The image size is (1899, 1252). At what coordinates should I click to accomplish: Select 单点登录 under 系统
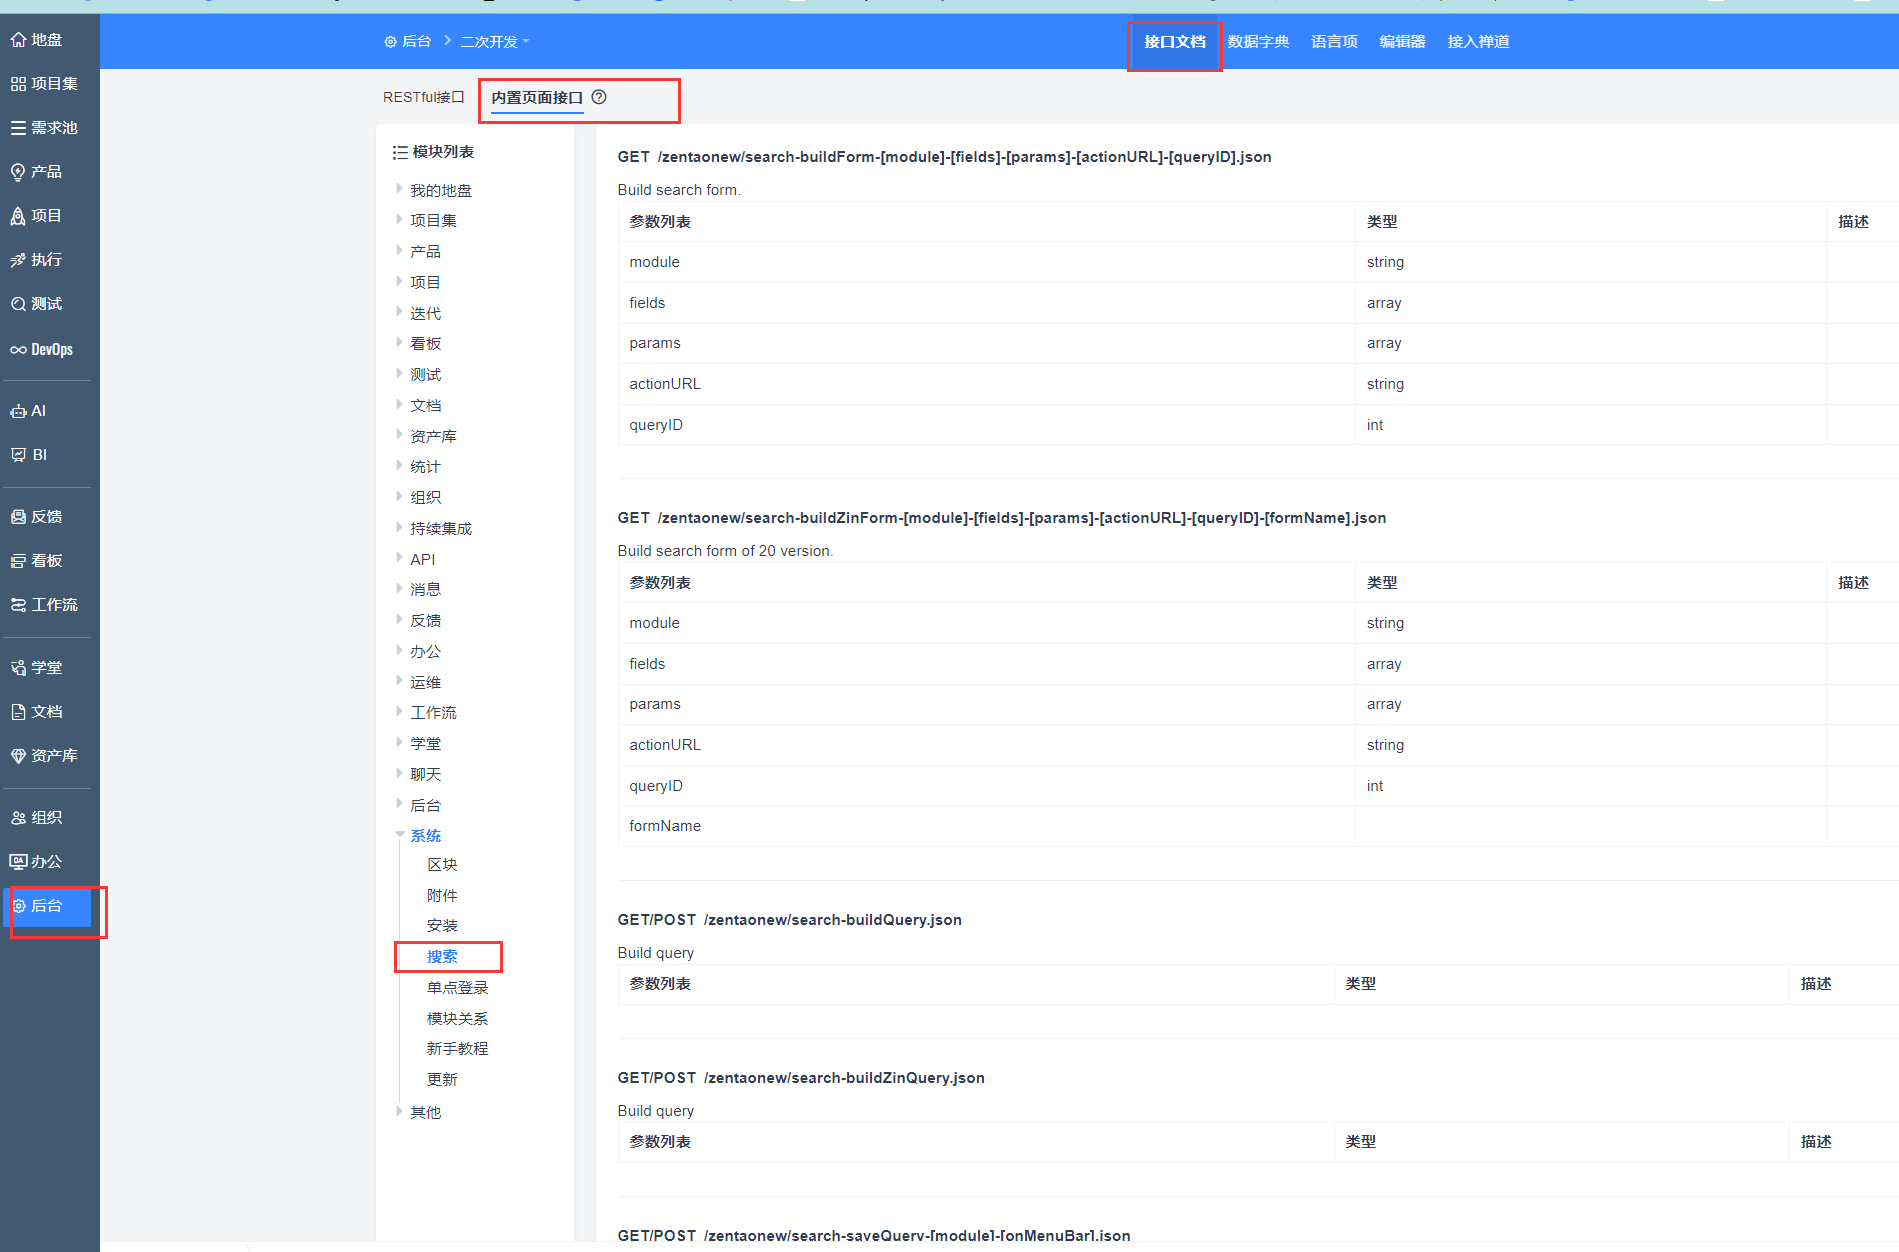pyautogui.click(x=458, y=988)
